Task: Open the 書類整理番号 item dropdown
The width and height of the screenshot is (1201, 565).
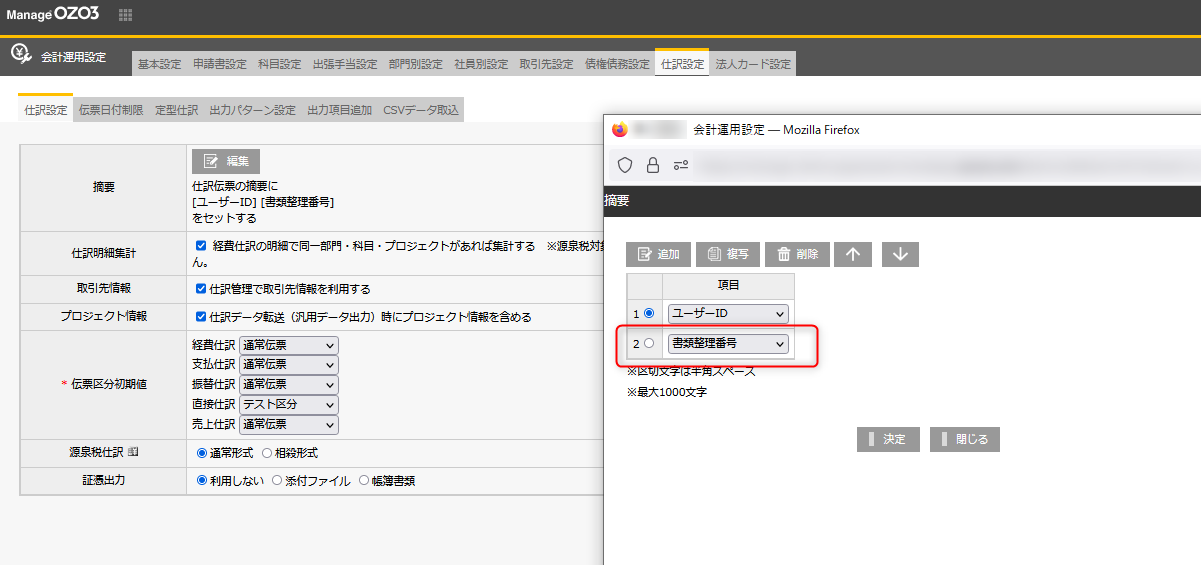Action: click(x=728, y=344)
